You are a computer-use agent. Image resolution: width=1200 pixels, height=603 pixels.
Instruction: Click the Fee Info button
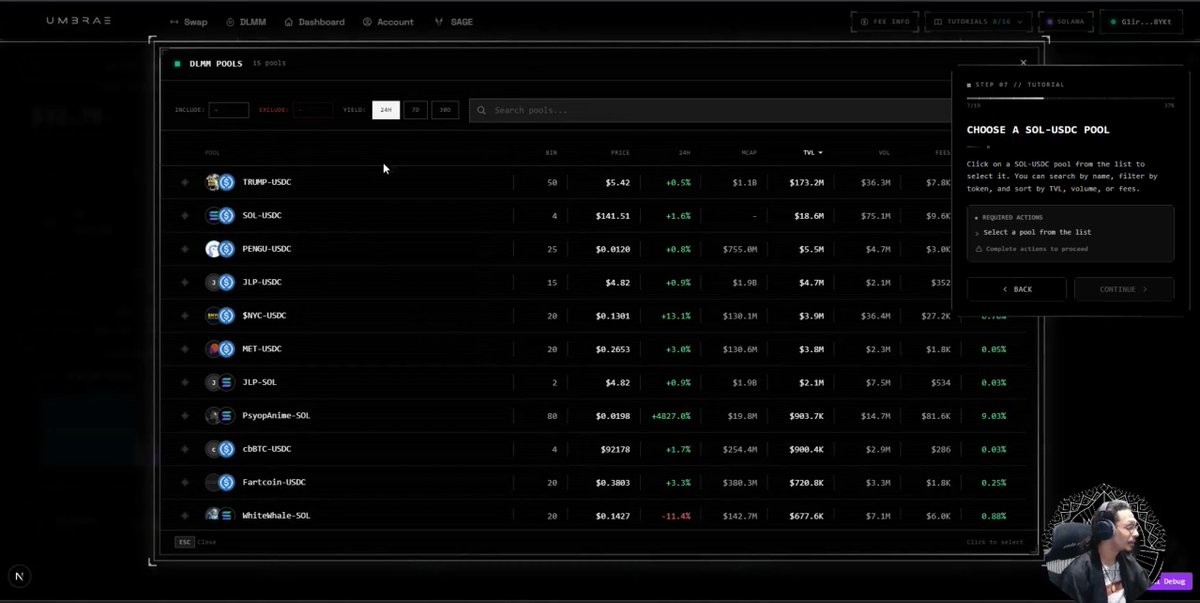click(x=886, y=21)
